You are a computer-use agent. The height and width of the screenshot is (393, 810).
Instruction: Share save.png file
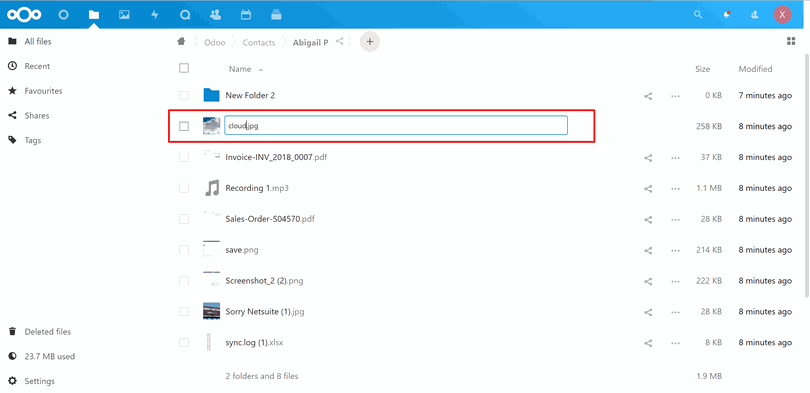648,250
